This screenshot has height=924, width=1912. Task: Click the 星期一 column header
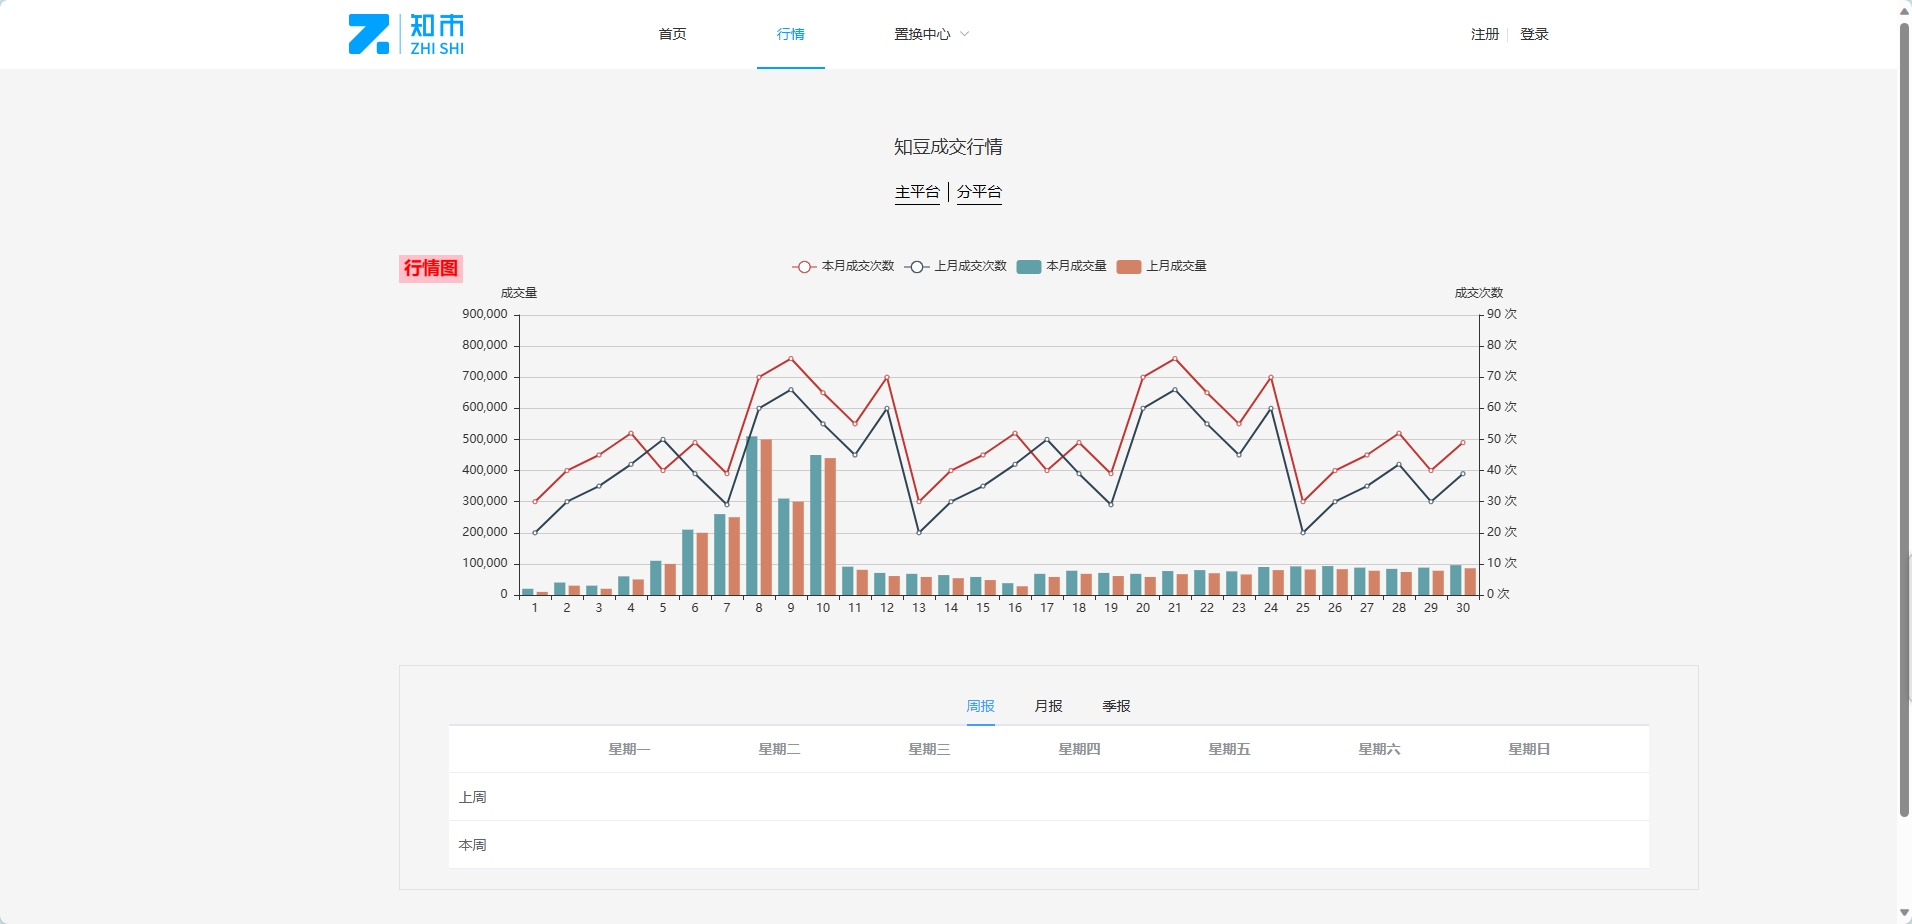[x=629, y=749]
